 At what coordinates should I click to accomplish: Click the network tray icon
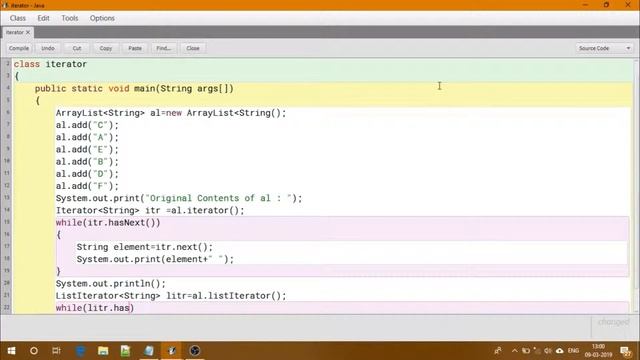[537, 351]
